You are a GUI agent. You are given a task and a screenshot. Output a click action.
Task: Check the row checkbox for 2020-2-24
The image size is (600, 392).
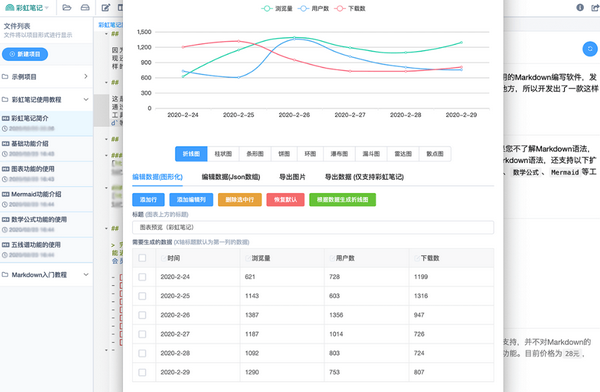(x=142, y=277)
